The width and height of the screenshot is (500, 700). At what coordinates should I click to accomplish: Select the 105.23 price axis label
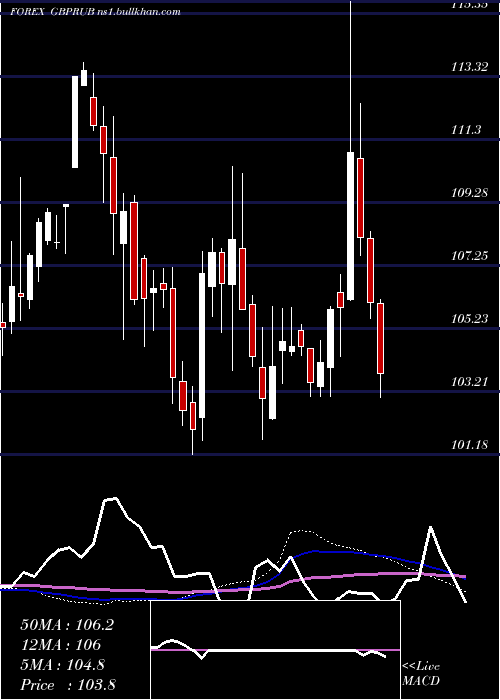coord(469,319)
